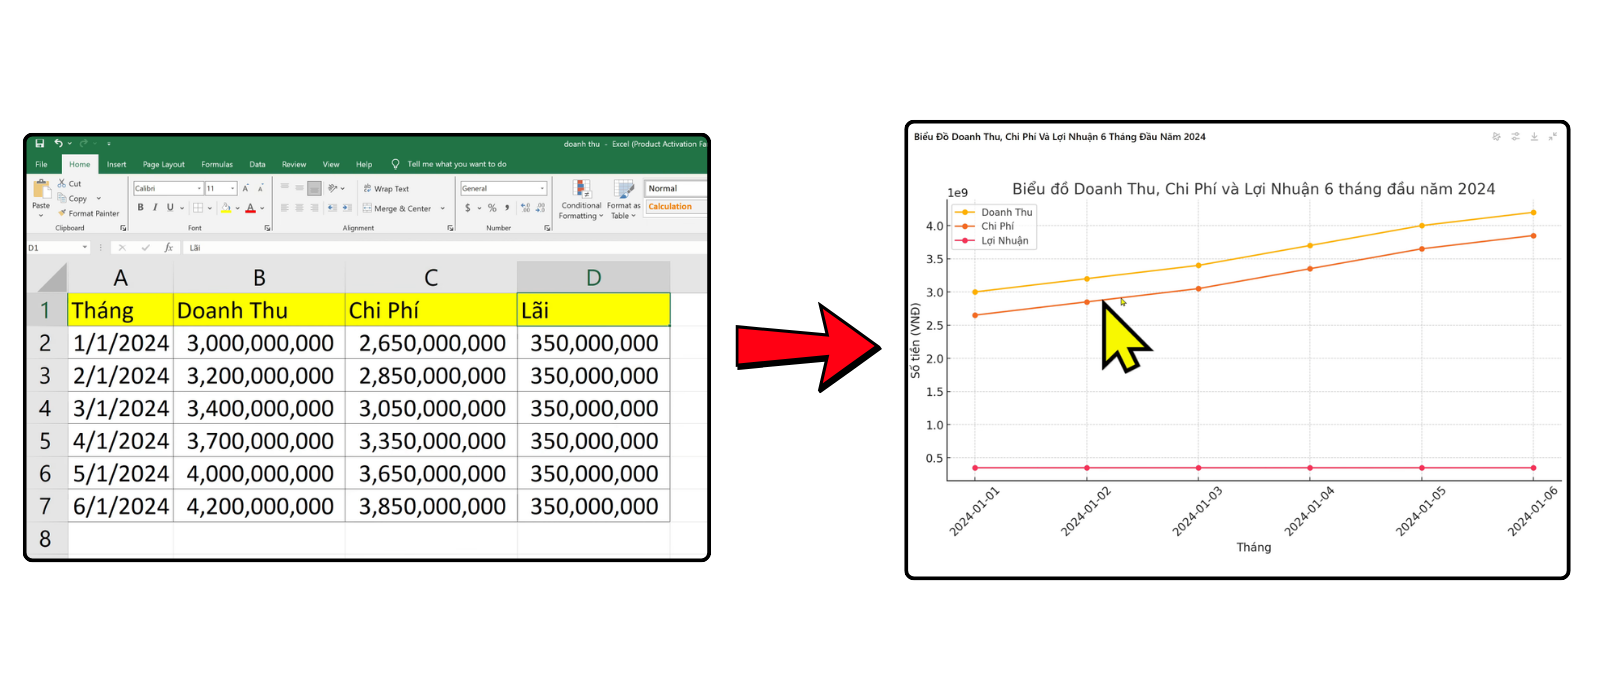The width and height of the screenshot is (1600, 700).
Task: Toggle Align Right for the cell text
Action: 314,208
